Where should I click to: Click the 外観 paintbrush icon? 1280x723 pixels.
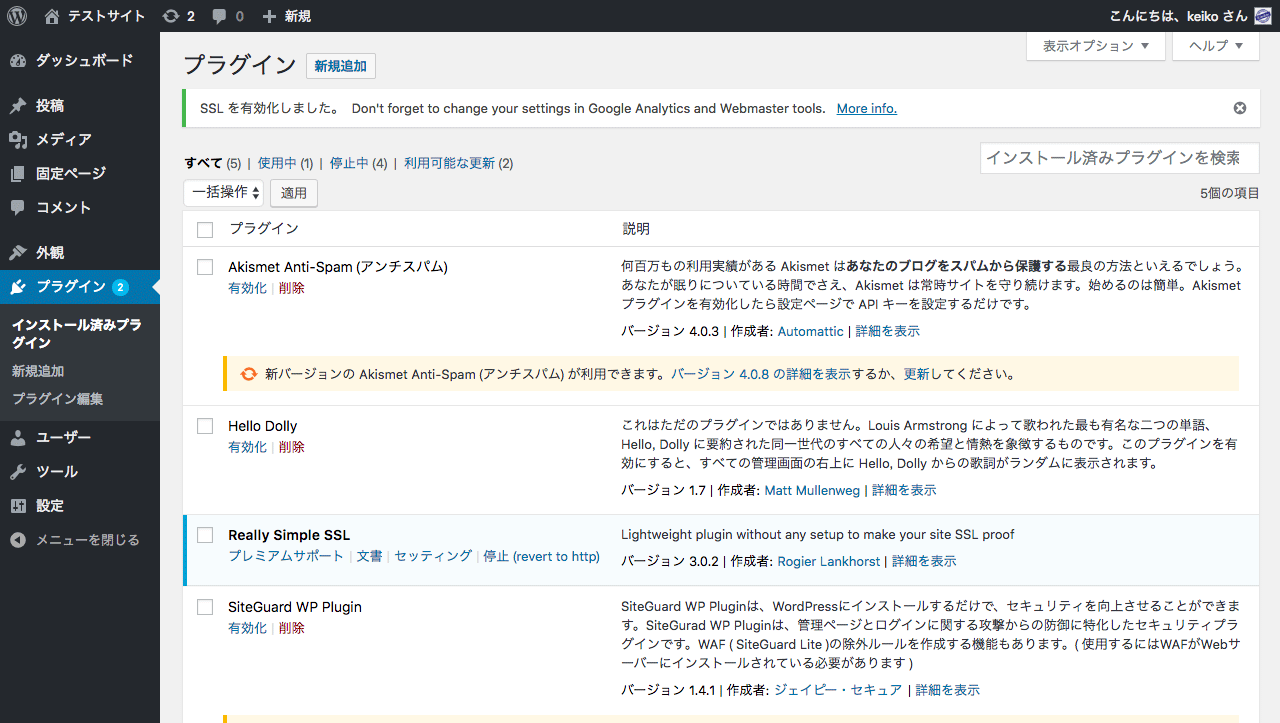tap(18, 252)
